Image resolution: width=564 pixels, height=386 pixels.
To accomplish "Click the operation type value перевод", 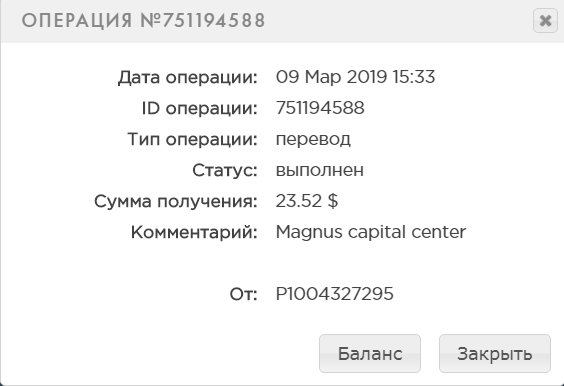I will [x=313, y=139].
